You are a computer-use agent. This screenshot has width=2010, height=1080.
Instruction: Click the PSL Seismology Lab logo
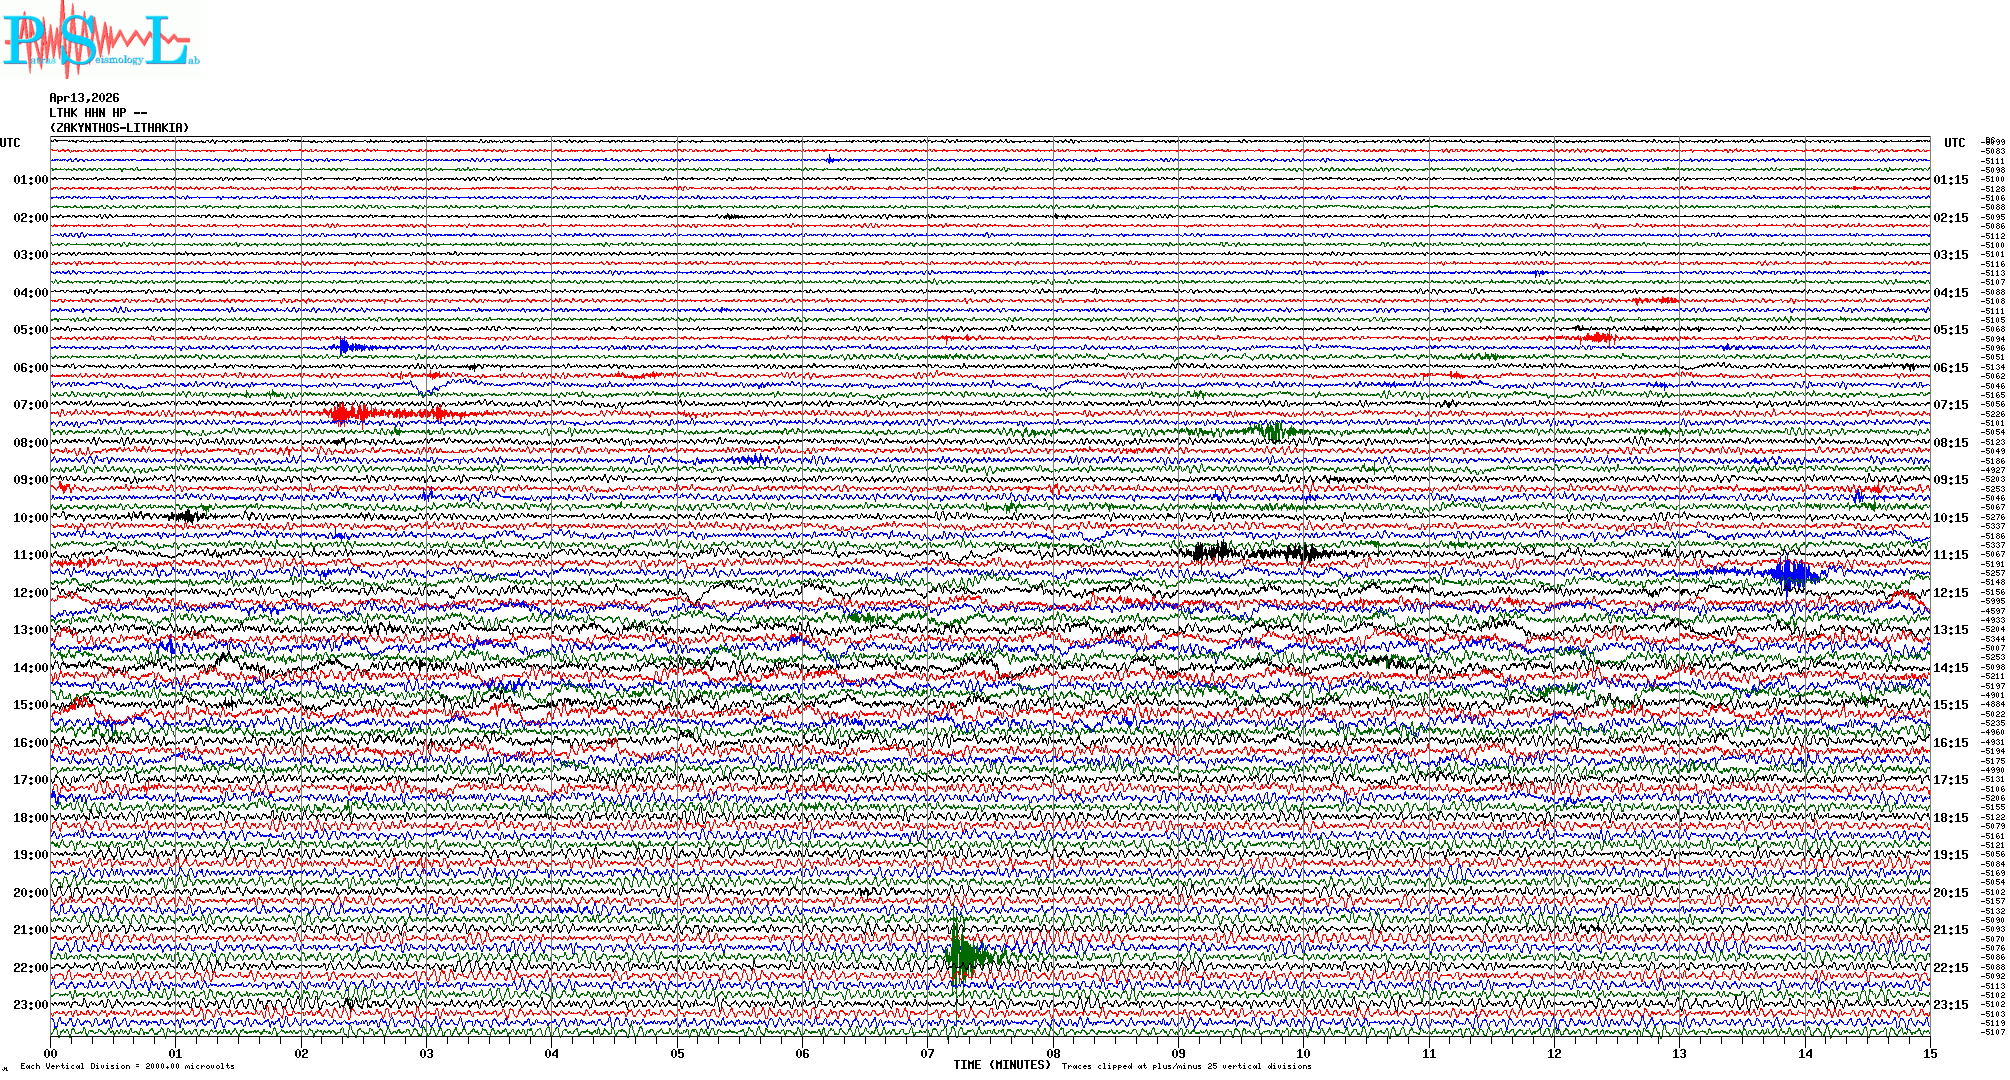tap(100, 40)
